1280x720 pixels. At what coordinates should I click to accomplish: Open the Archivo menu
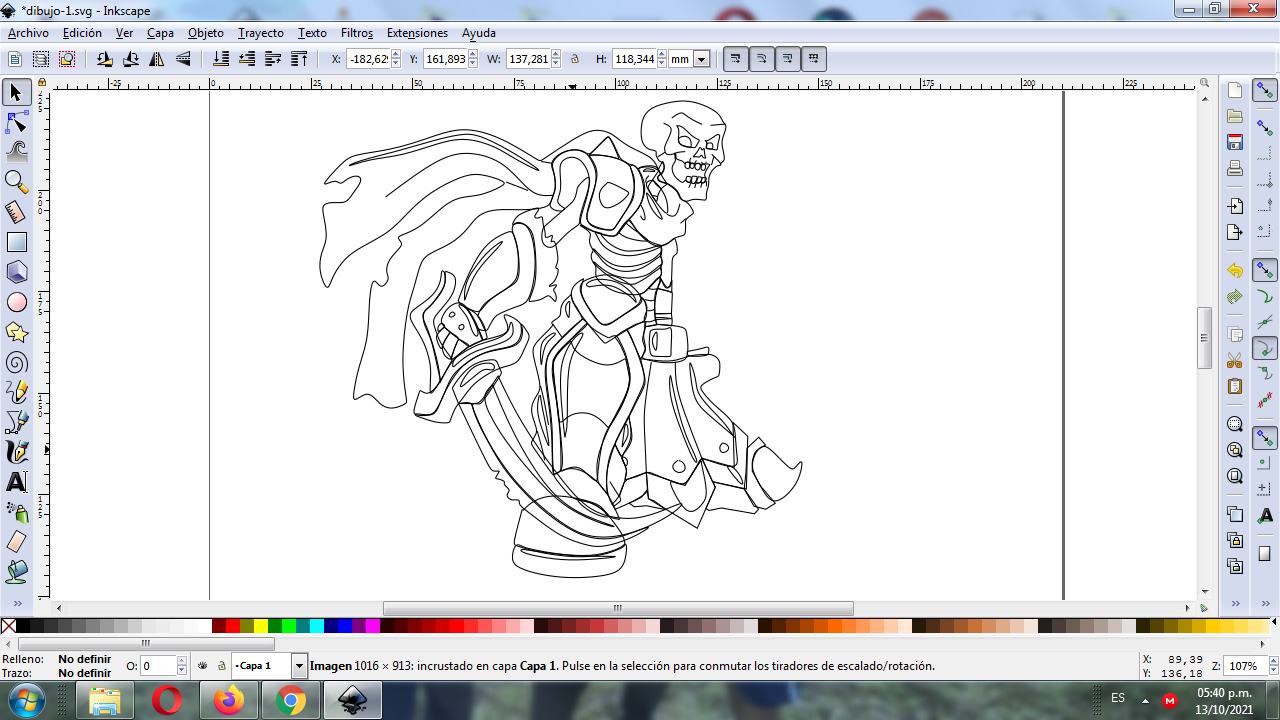point(28,33)
